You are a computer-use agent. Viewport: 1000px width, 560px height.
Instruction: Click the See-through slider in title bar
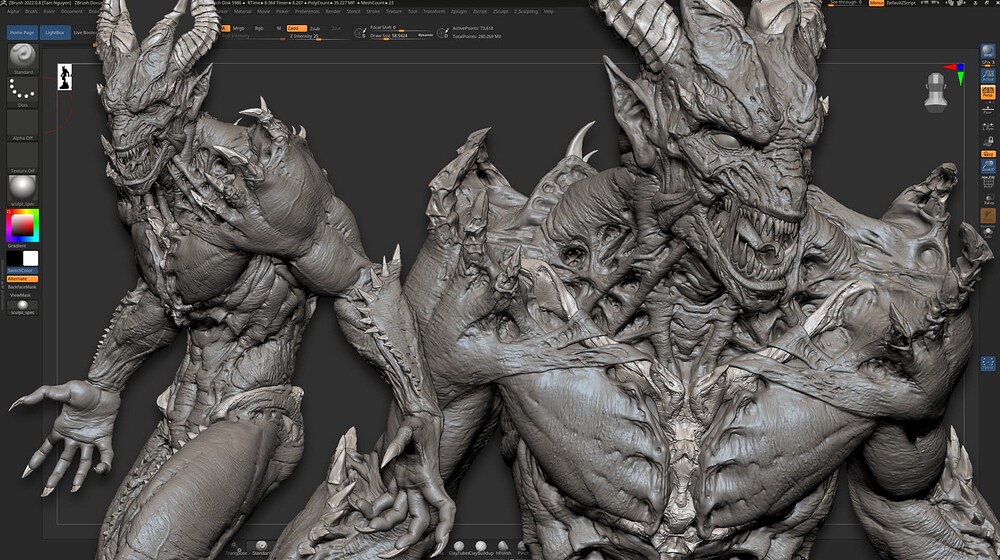pyautogui.click(x=846, y=3)
